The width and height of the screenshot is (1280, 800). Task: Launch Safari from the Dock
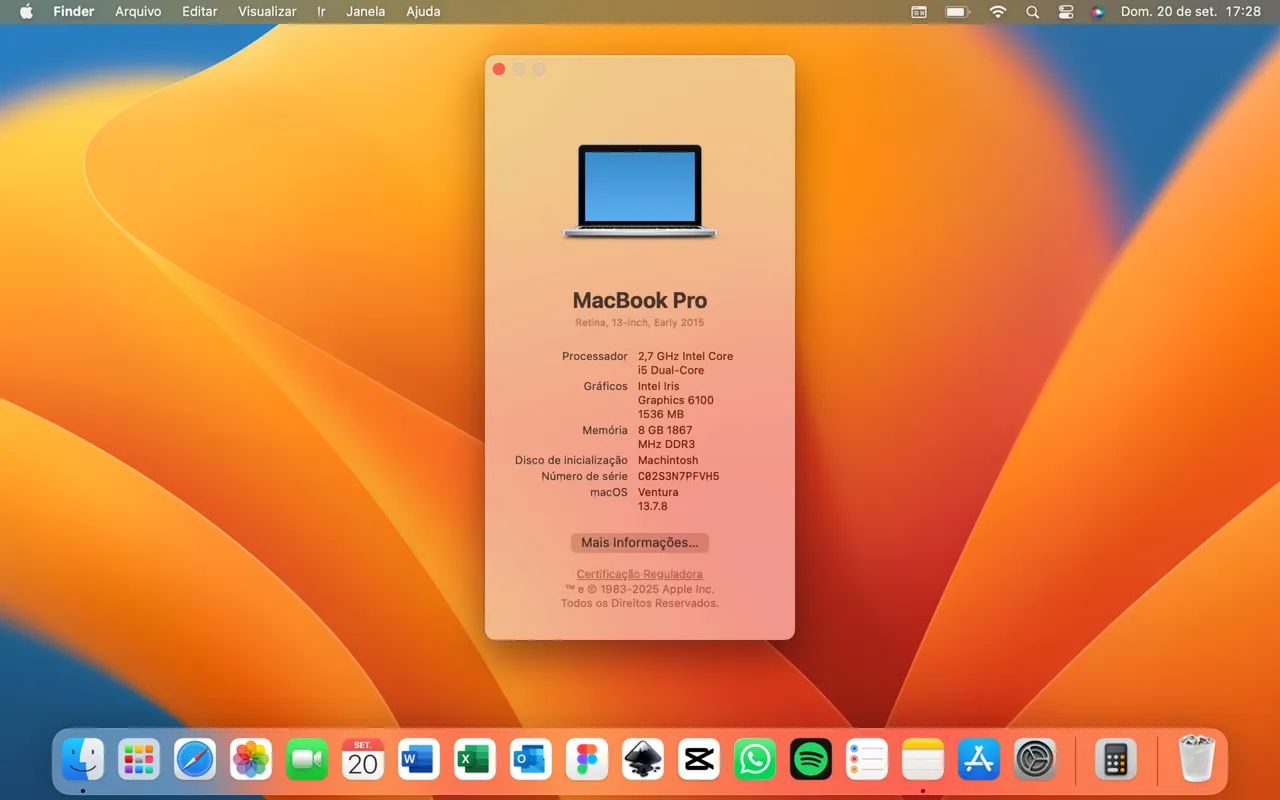(x=195, y=760)
